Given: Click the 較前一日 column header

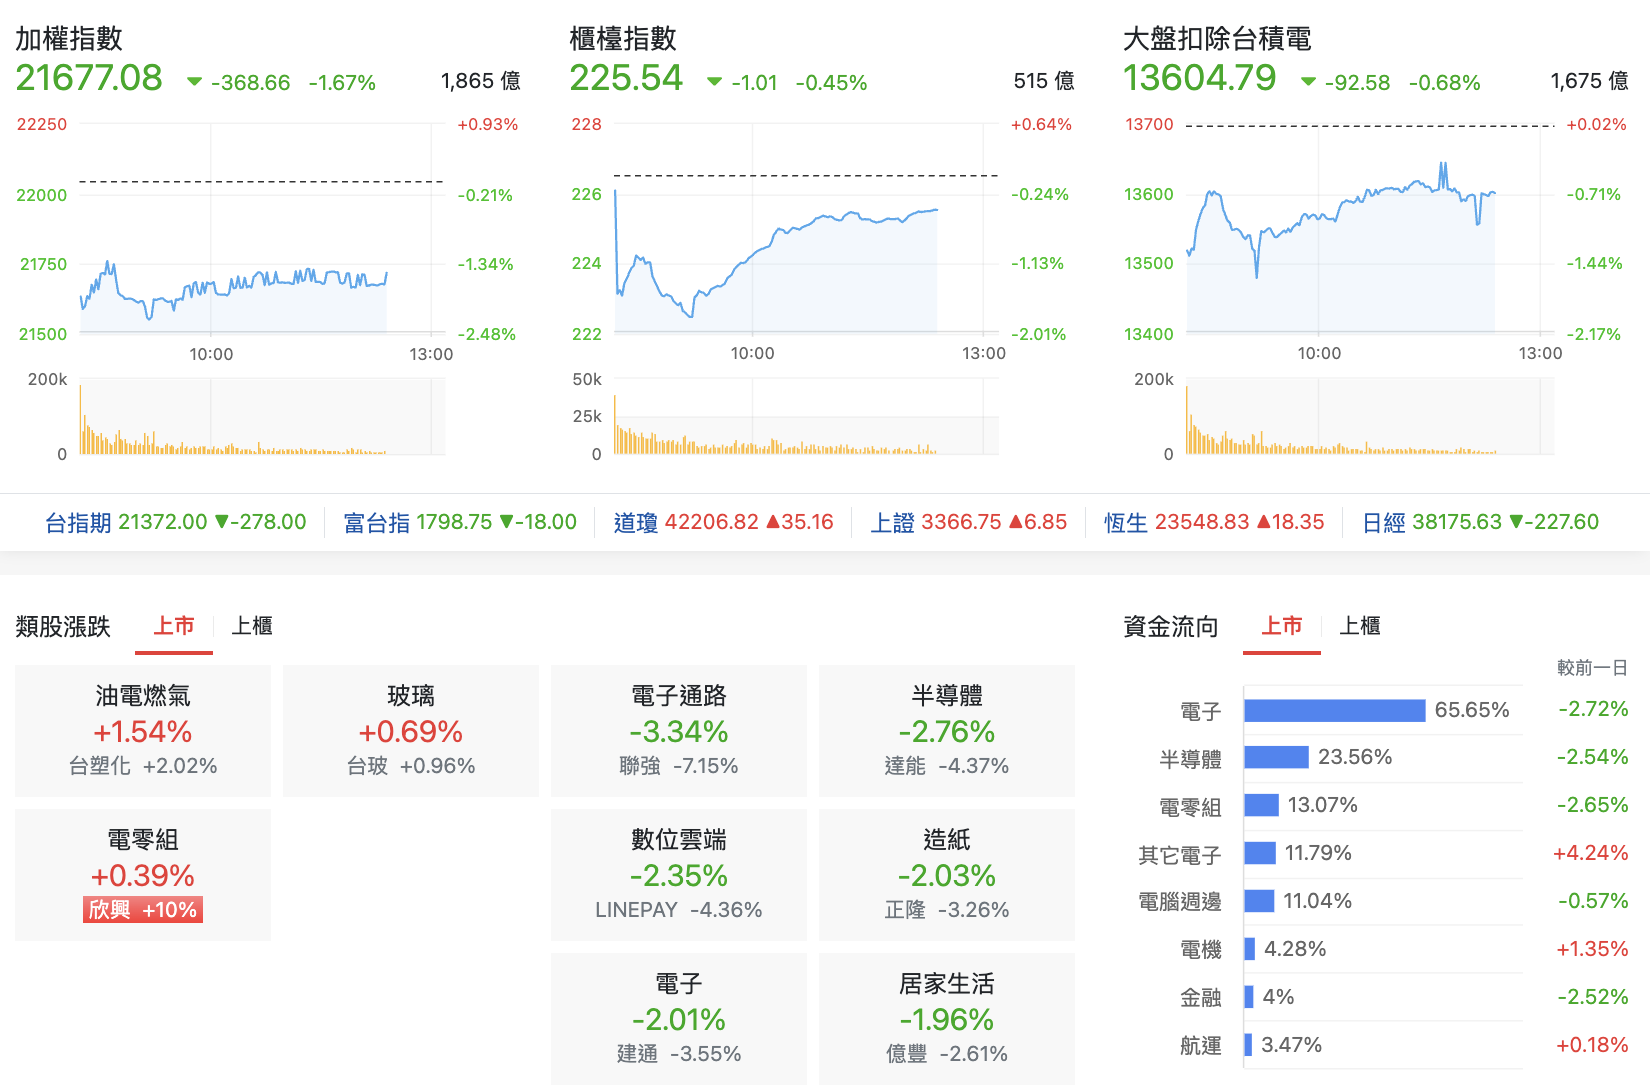Looking at the screenshot, I should pos(1592,668).
